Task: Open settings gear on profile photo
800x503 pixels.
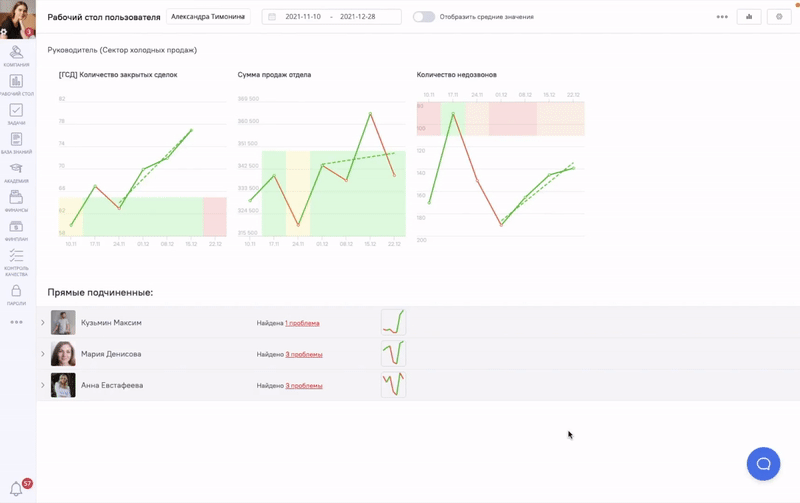Action: [x=4, y=32]
